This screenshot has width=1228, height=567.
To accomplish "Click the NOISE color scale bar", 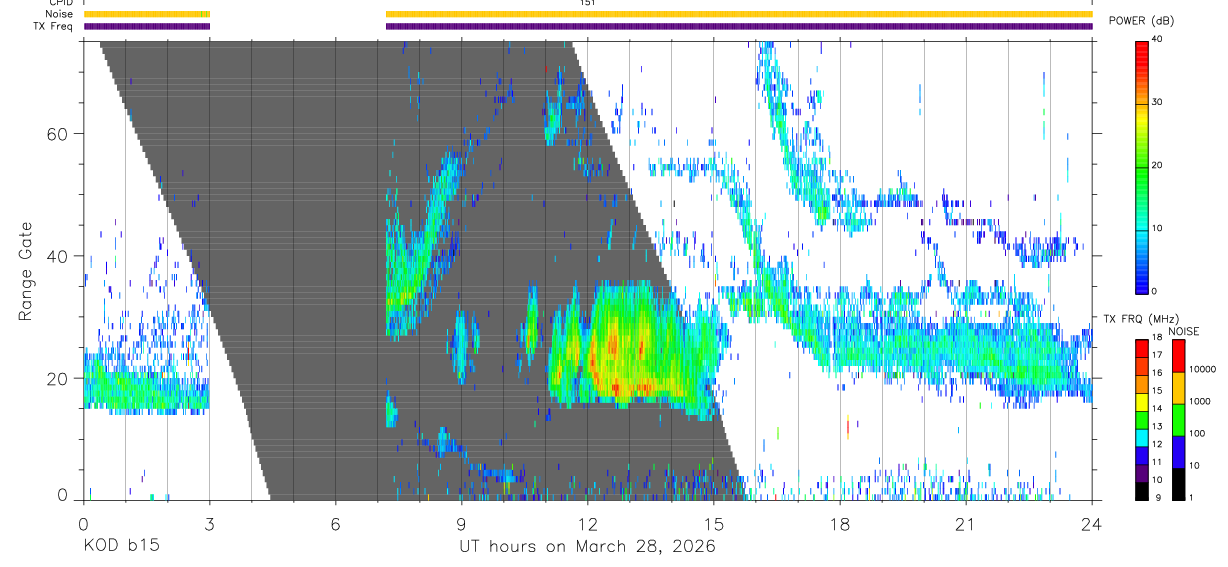I will point(1179,420).
